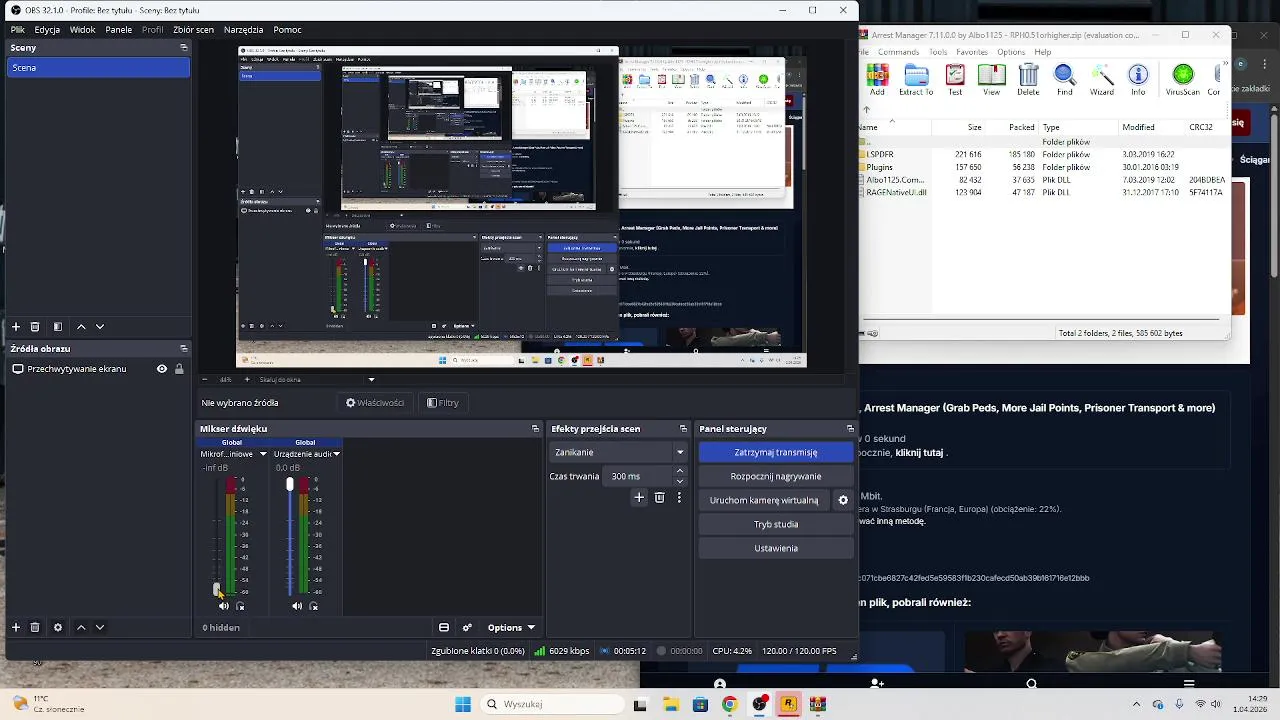Move source down in Źródła obrazu

100,627
